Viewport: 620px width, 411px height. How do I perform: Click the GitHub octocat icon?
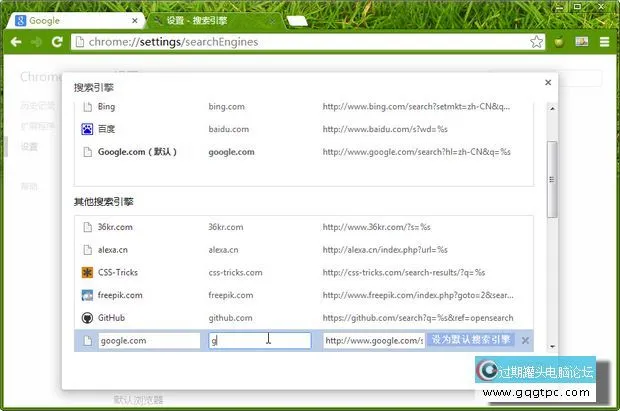[x=87, y=318]
